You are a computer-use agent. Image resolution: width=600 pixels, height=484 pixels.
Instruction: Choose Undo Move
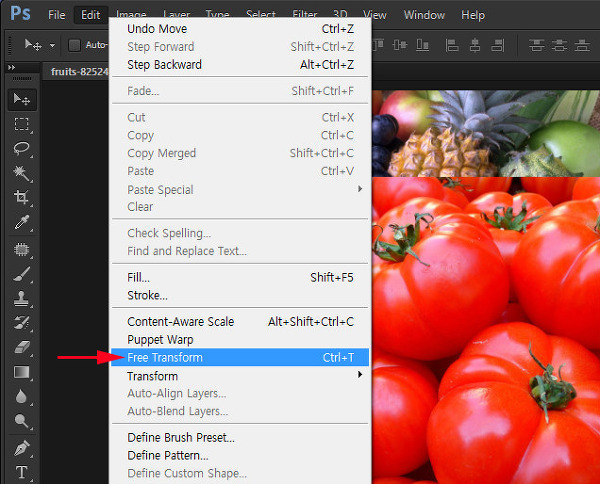240,29
